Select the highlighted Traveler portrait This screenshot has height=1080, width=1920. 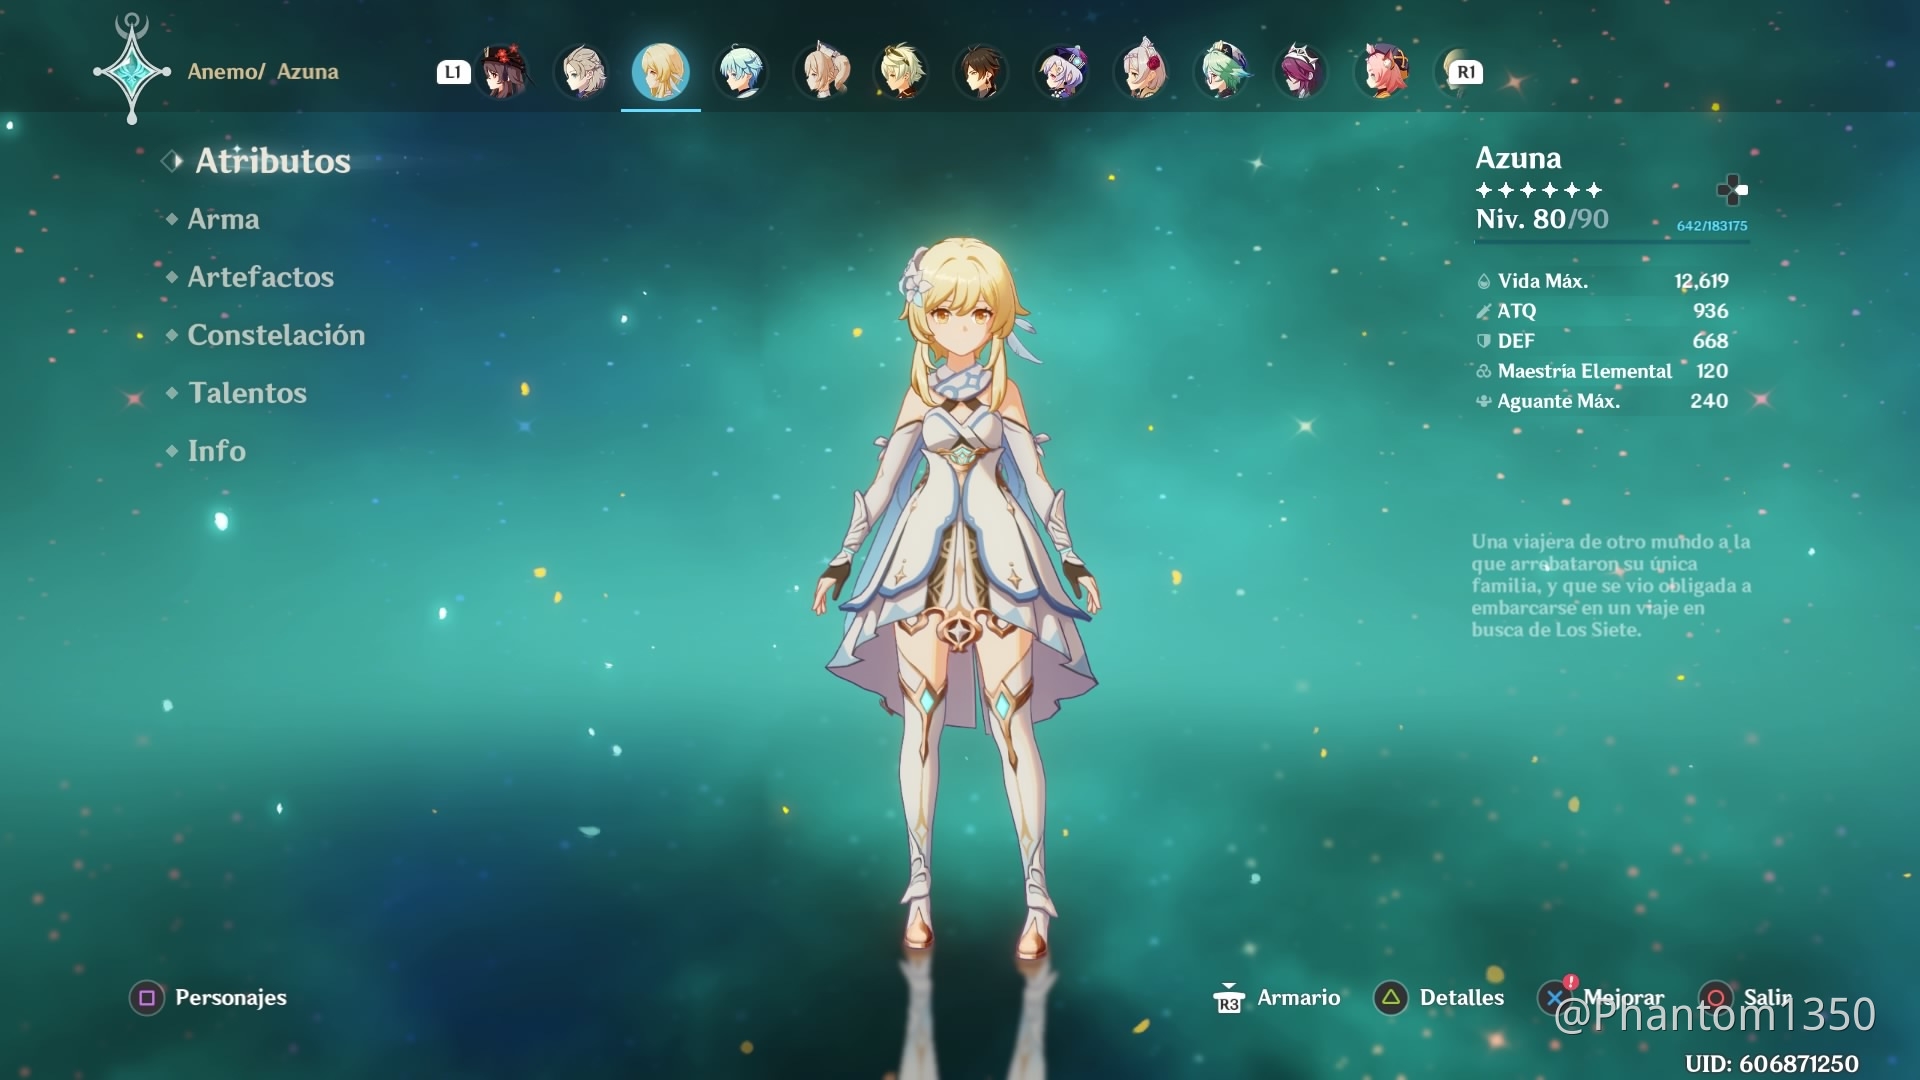click(x=661, y=72)
